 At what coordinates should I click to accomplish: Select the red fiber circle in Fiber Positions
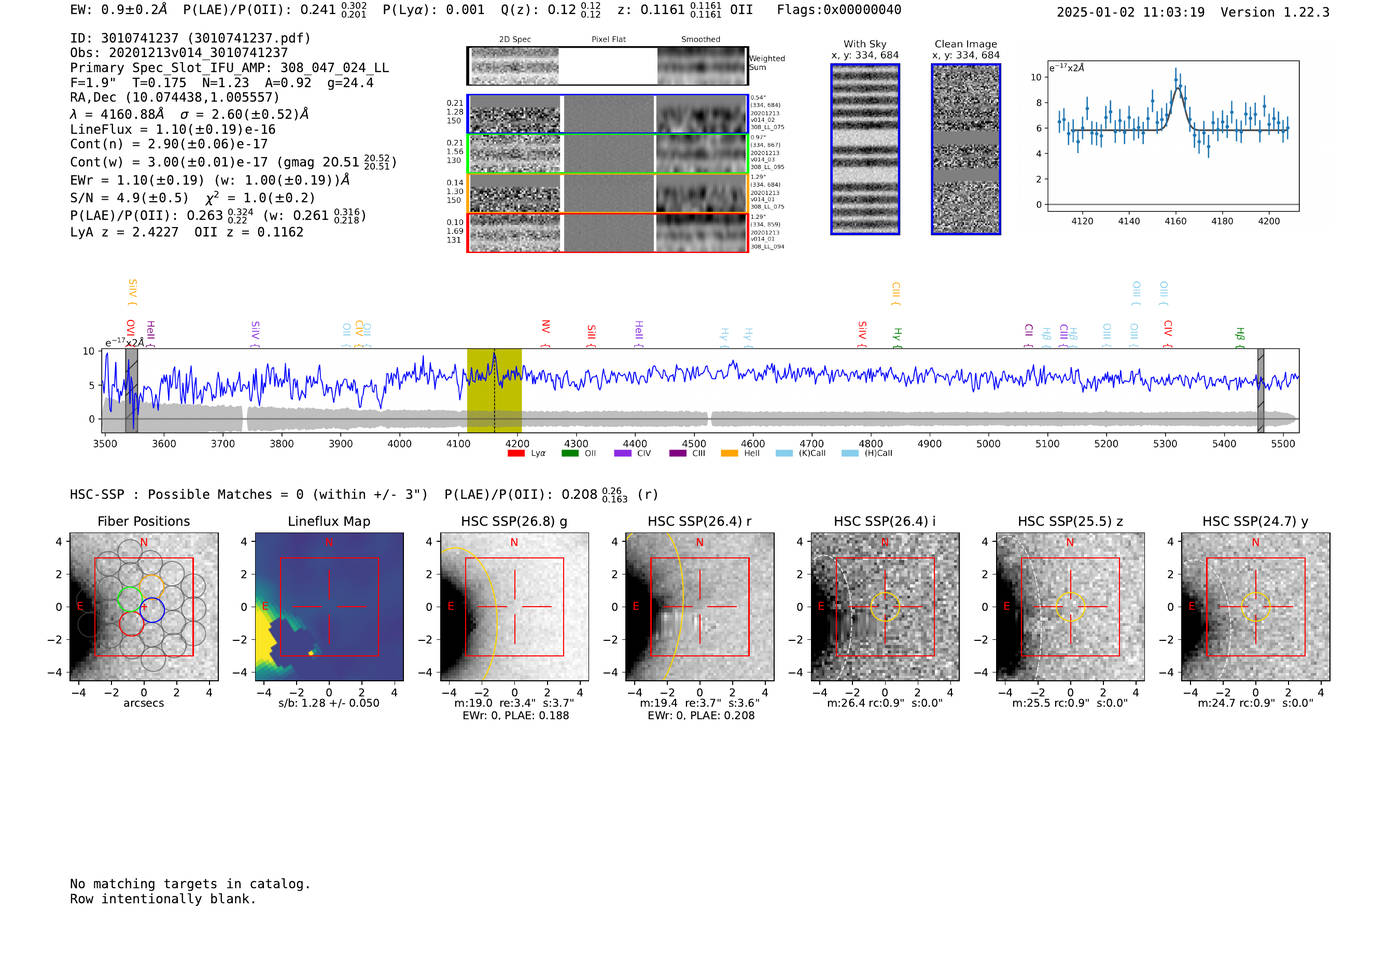point(131,622)
